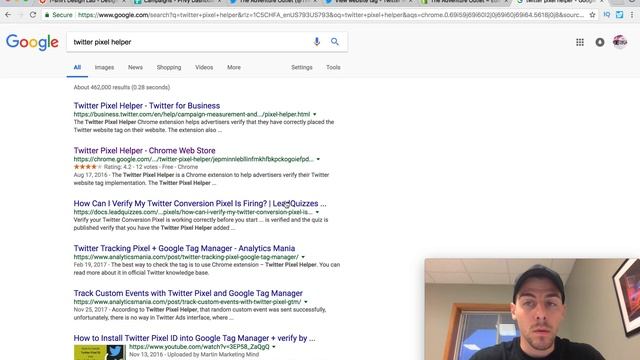Expand arrow next to business.twitter.com URL

pos(314,115)
